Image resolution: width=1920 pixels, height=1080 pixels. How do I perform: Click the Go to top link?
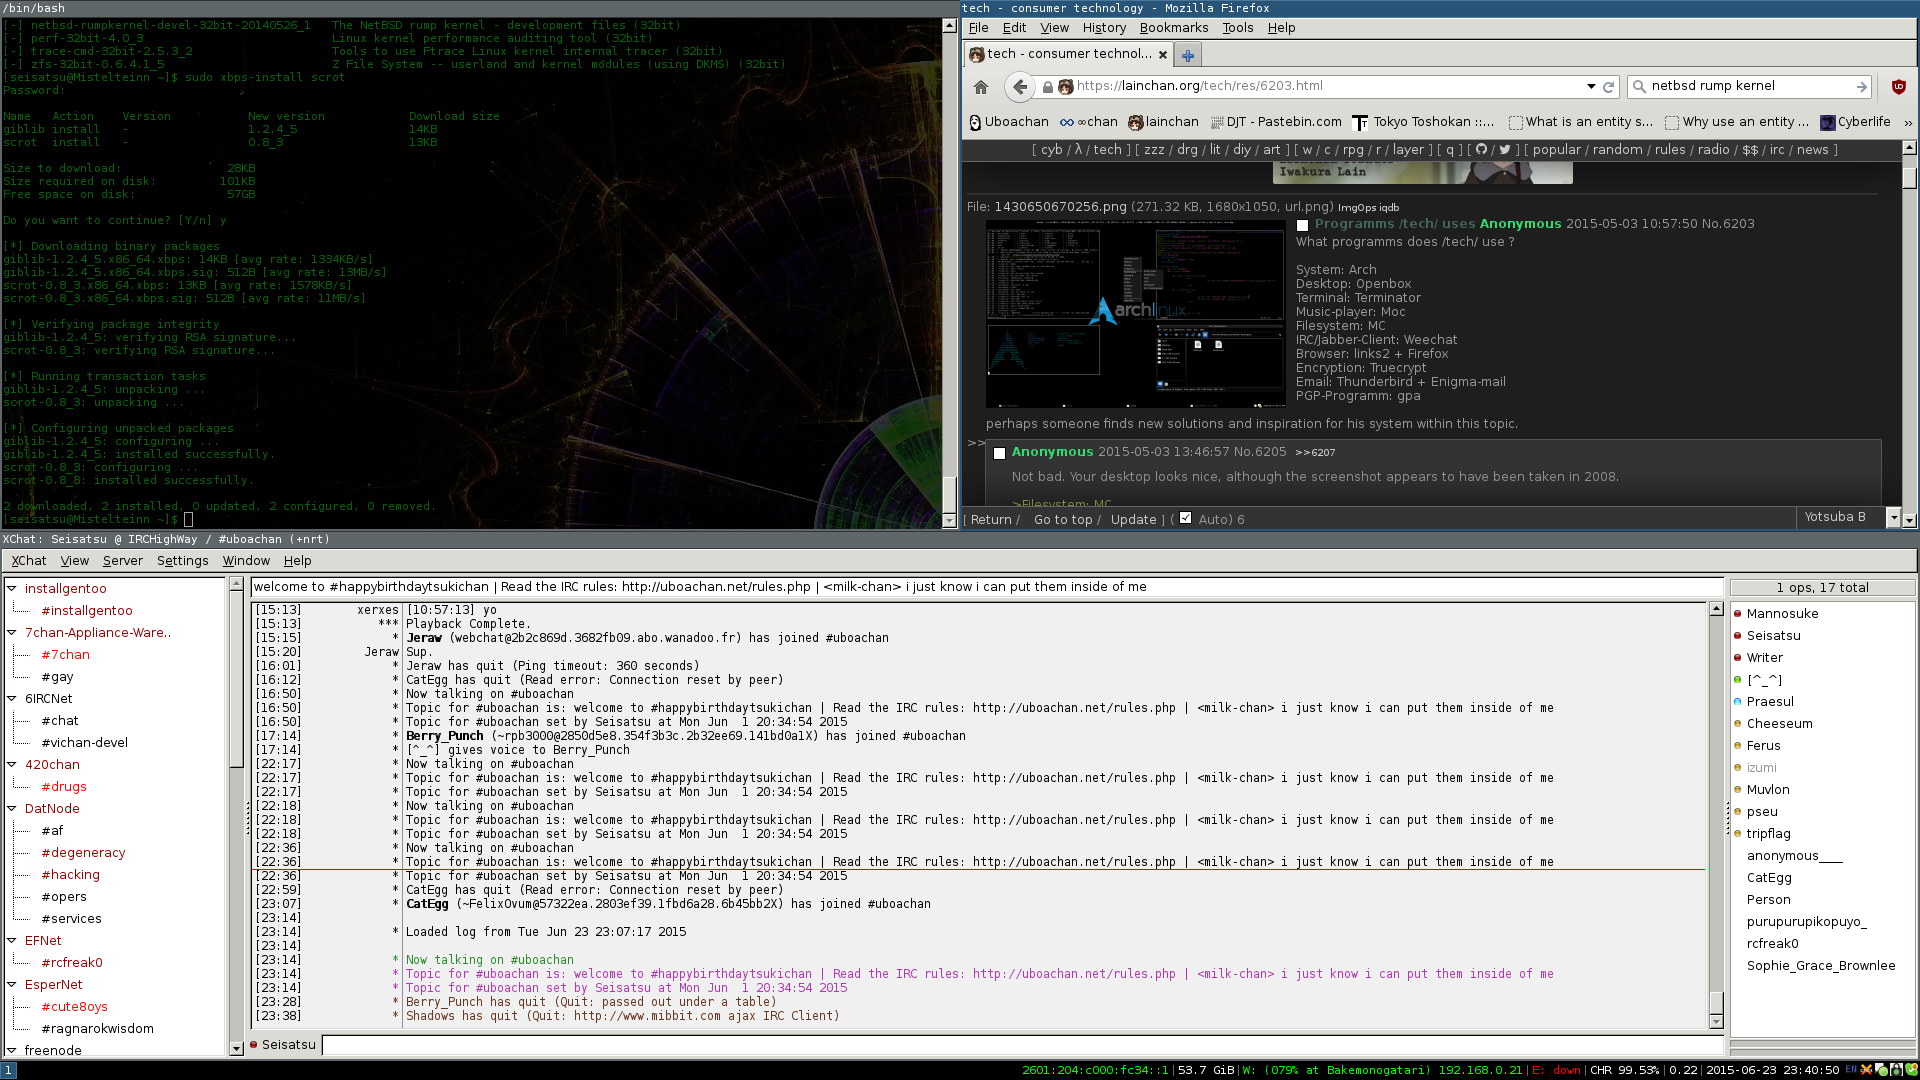tap(1062, 520)
